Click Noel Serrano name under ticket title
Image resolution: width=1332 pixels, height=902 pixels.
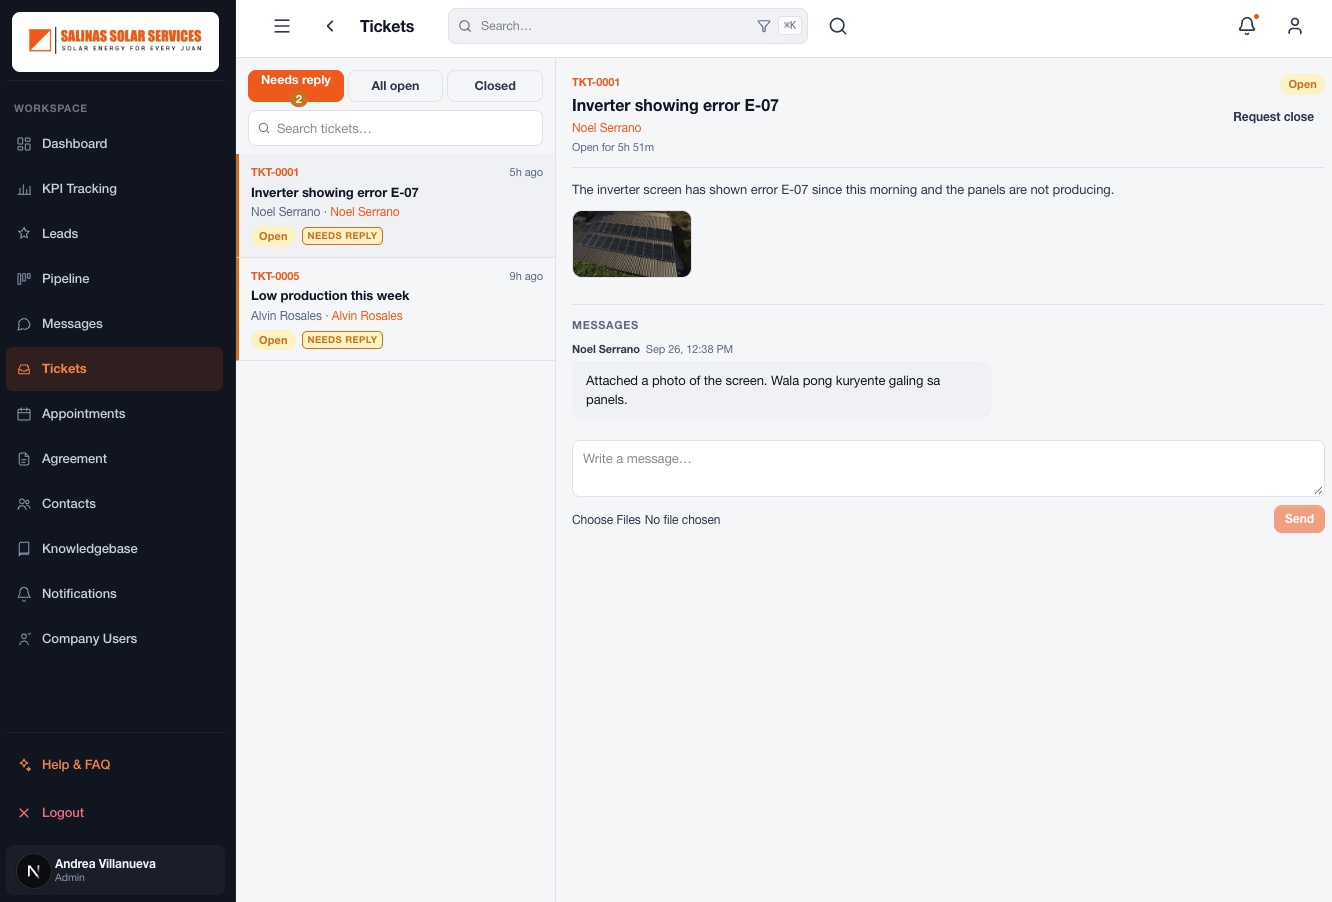tap(607, 128)
